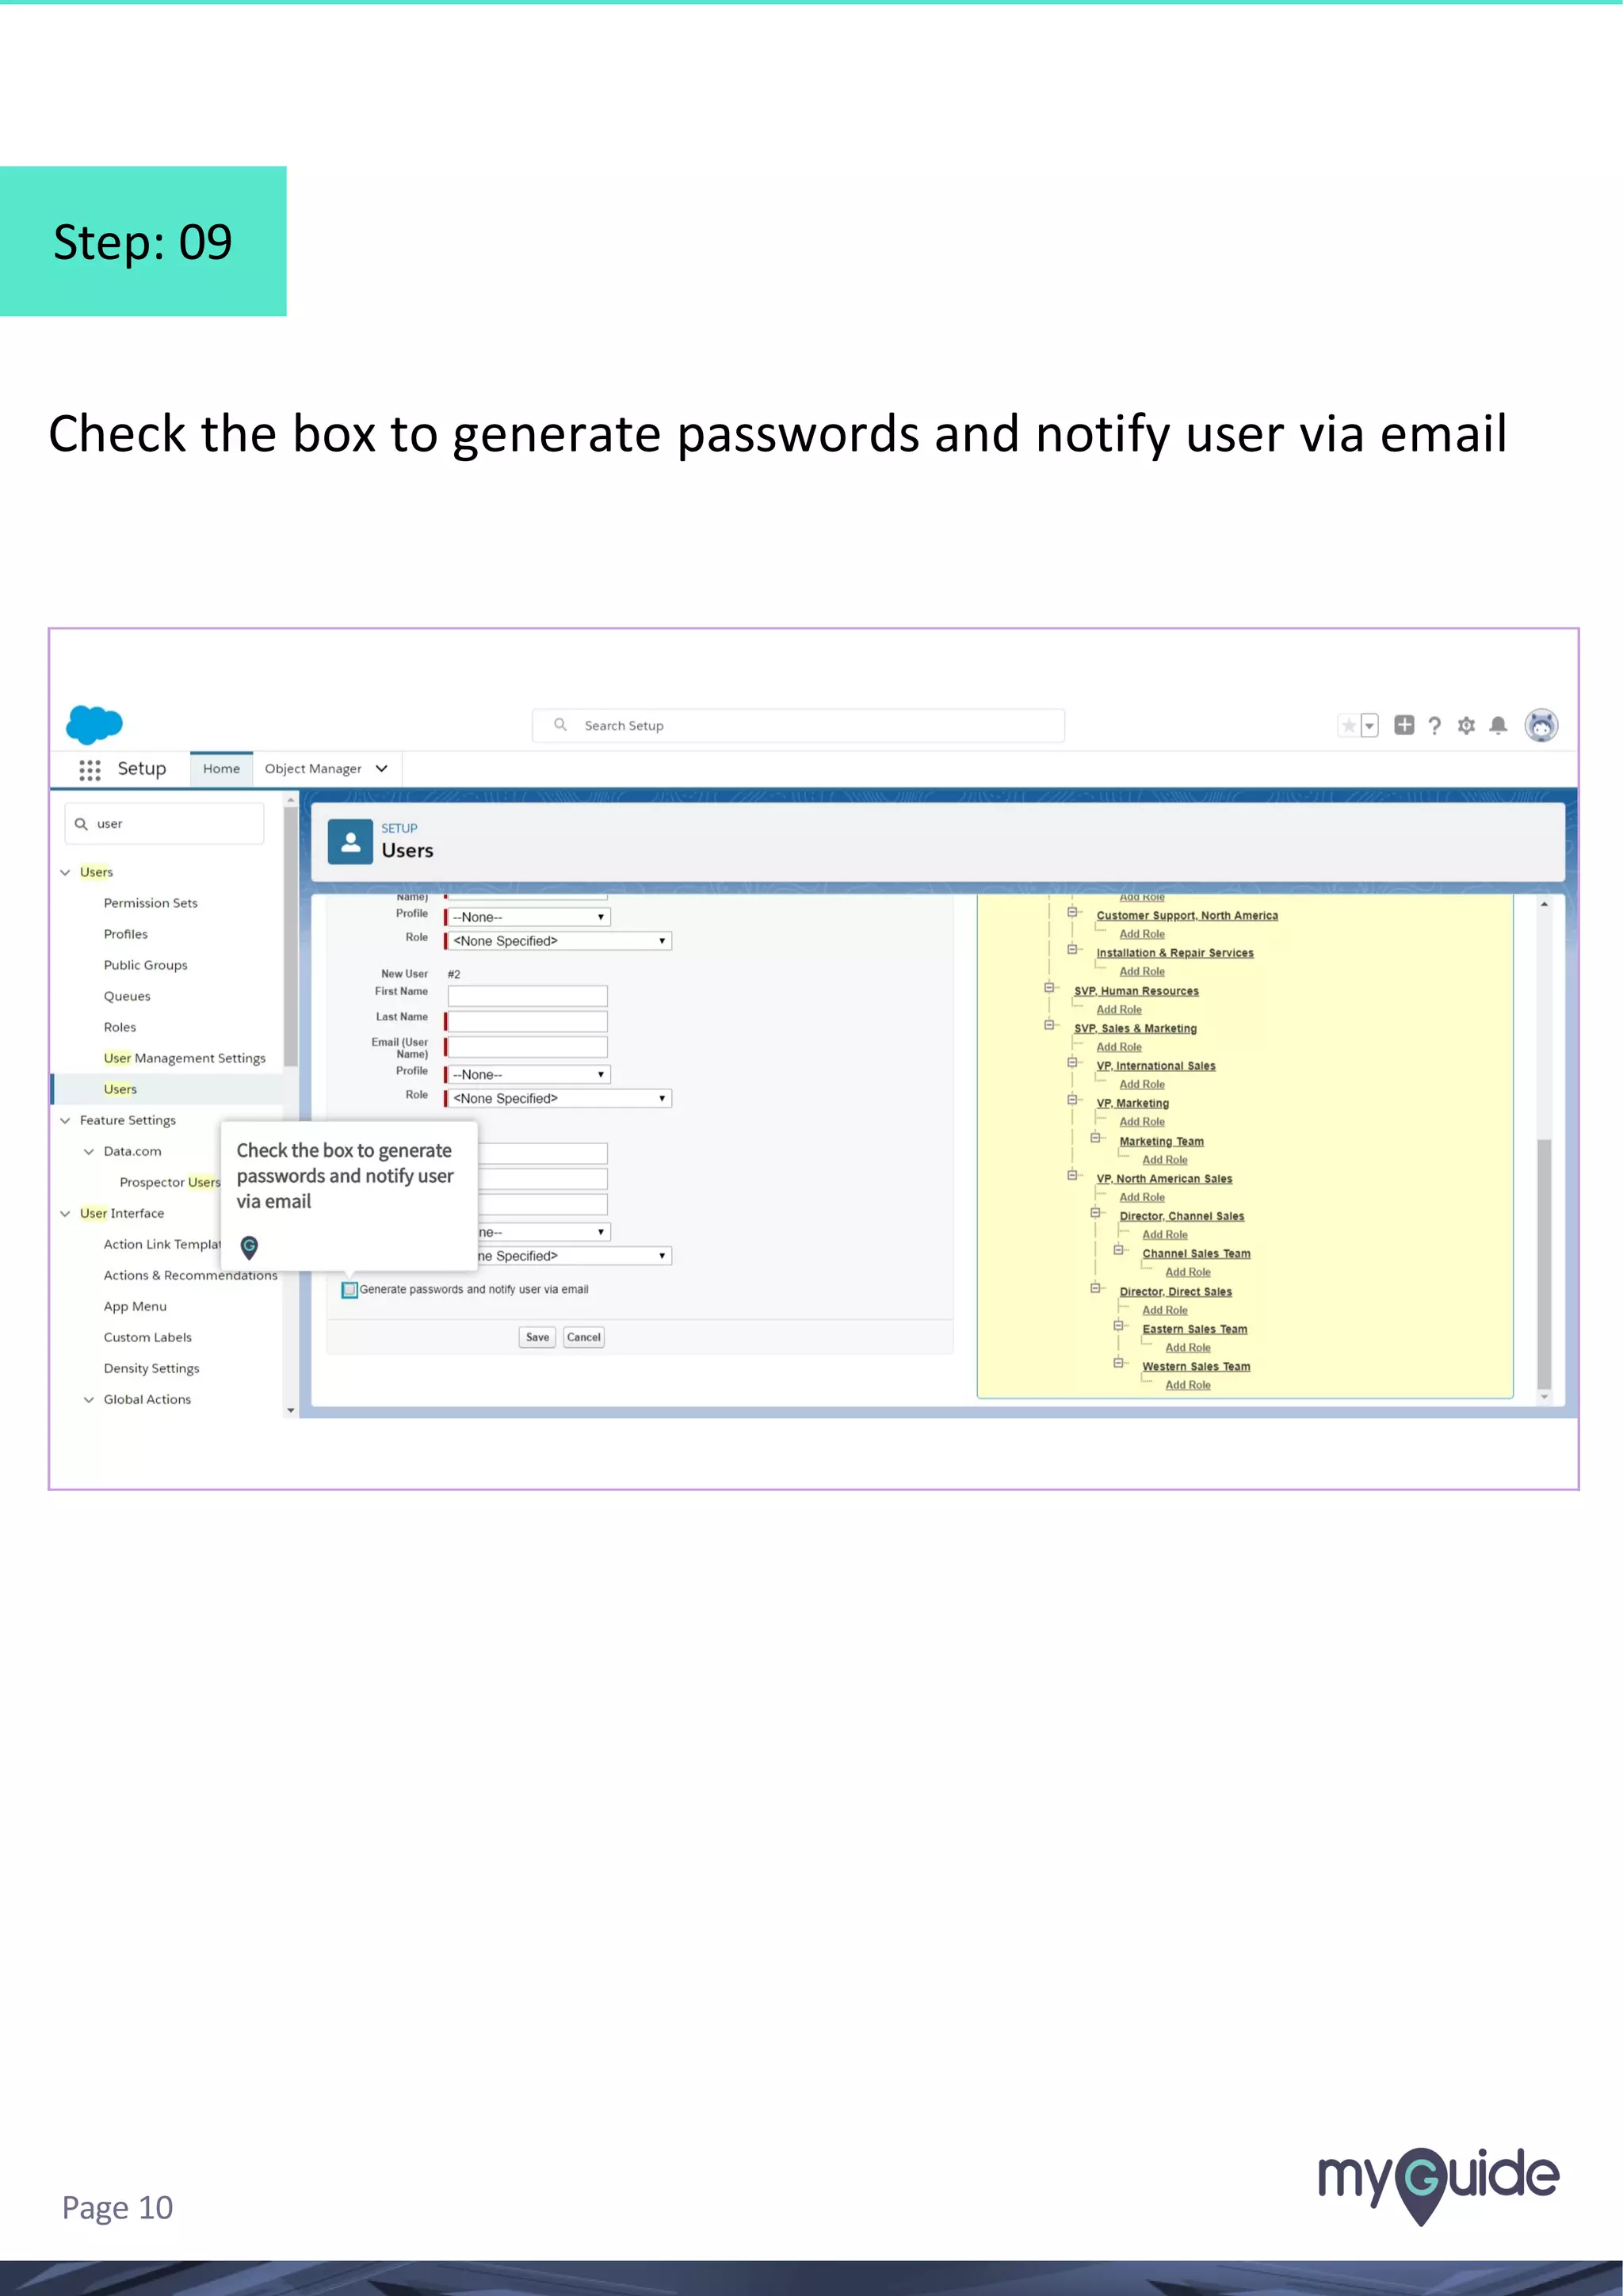Click Add Role under Channel Sales Team
Image resolution: width=1623 pixels, height=2296 pixels.
[x=1188, y=1272]
